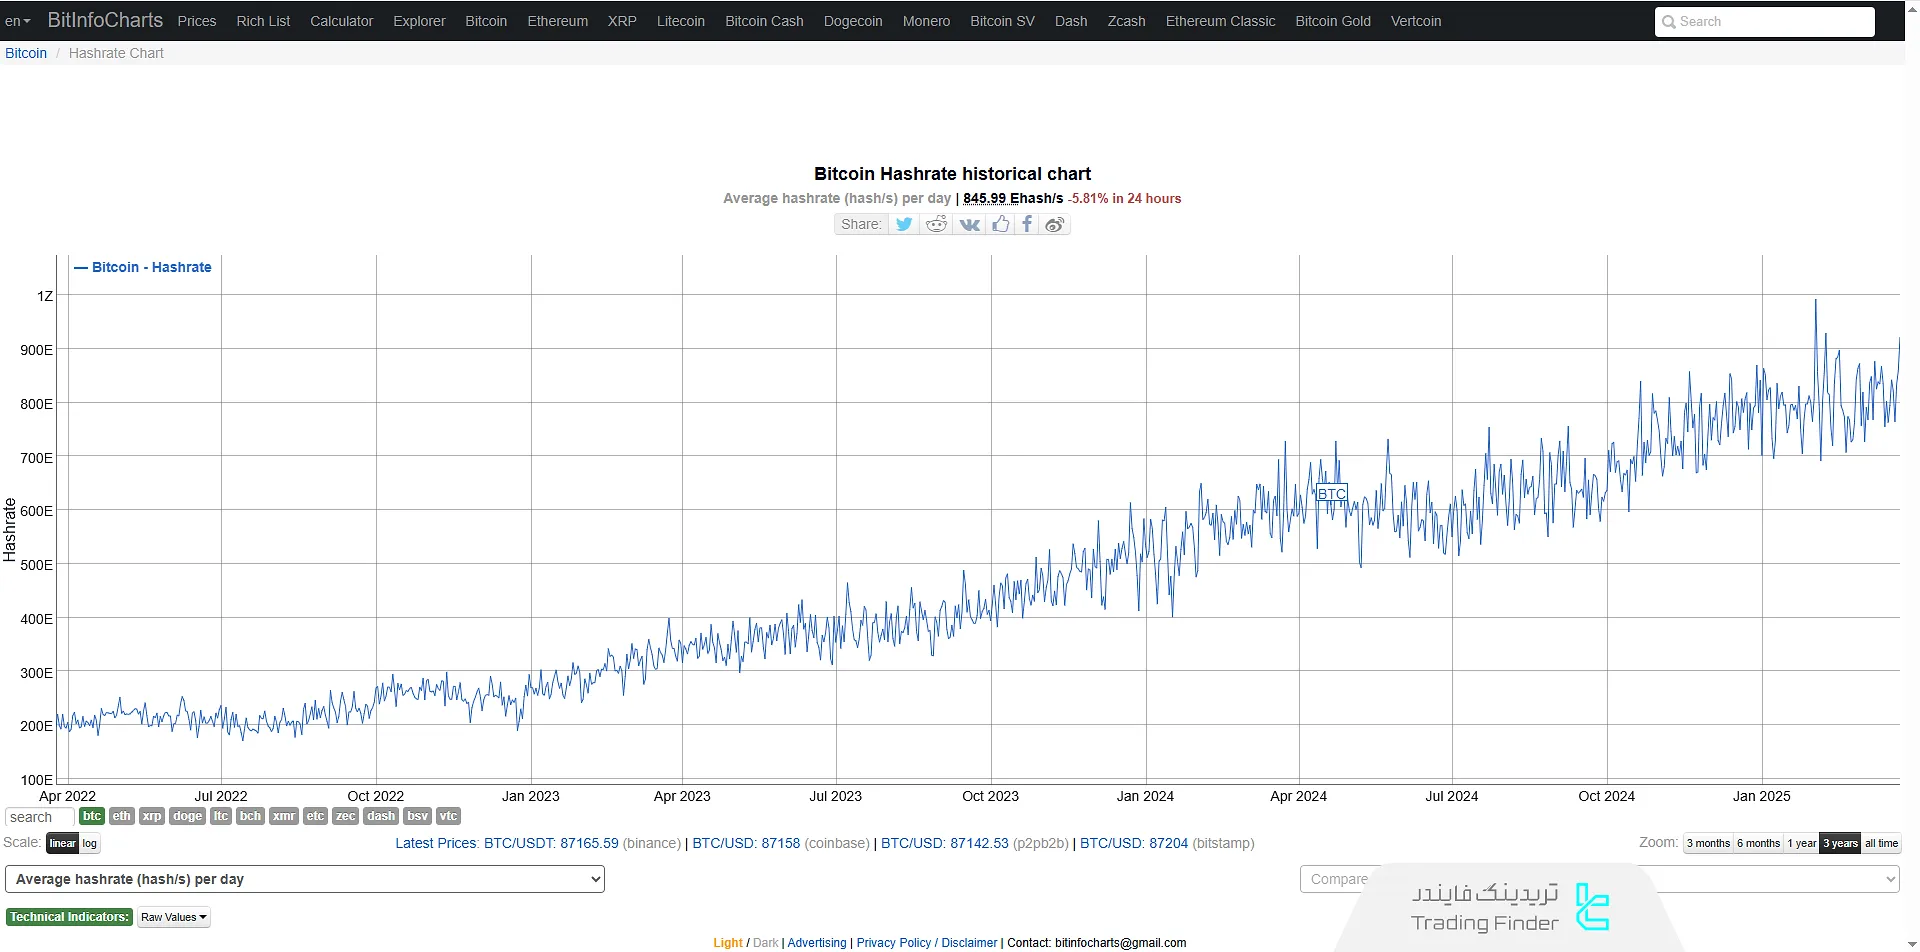Click the Weibo share icon
The height and width of the screenshot is (952, 1920).
pos(1055,224)
